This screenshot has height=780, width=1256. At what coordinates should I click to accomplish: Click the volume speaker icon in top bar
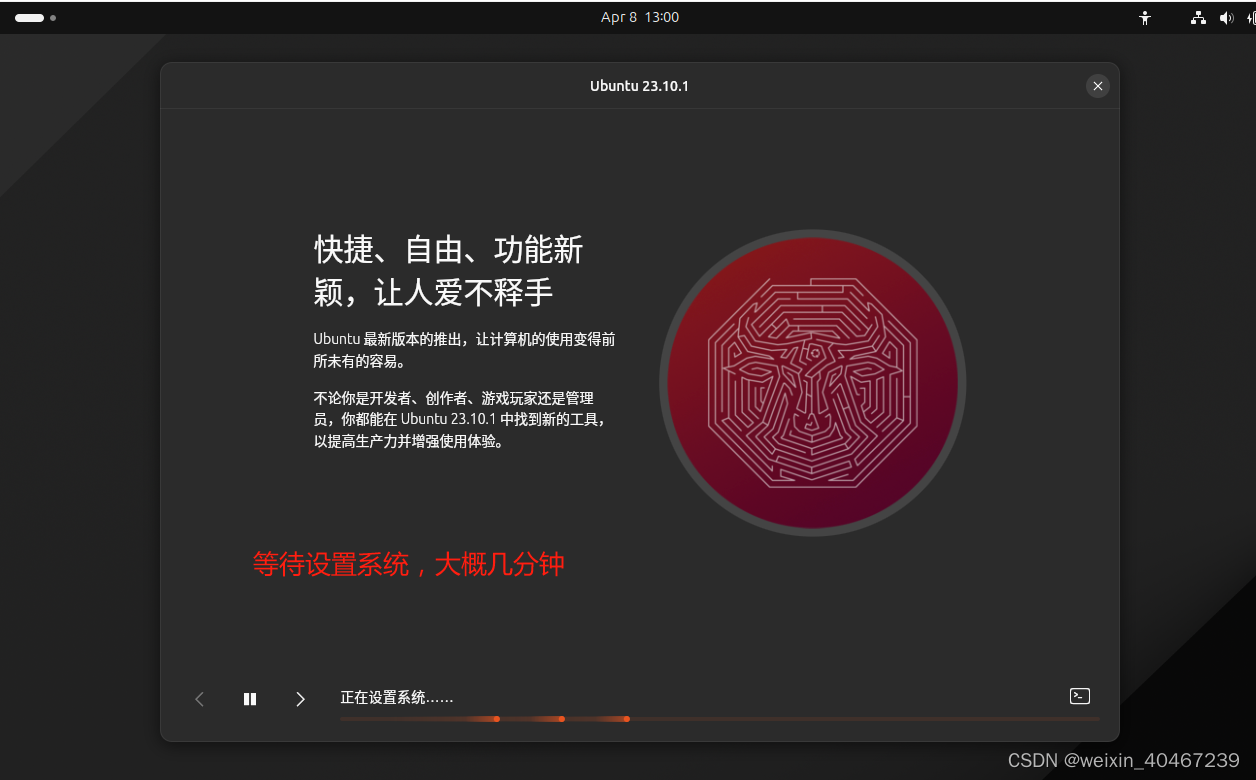pos(1227,18)
